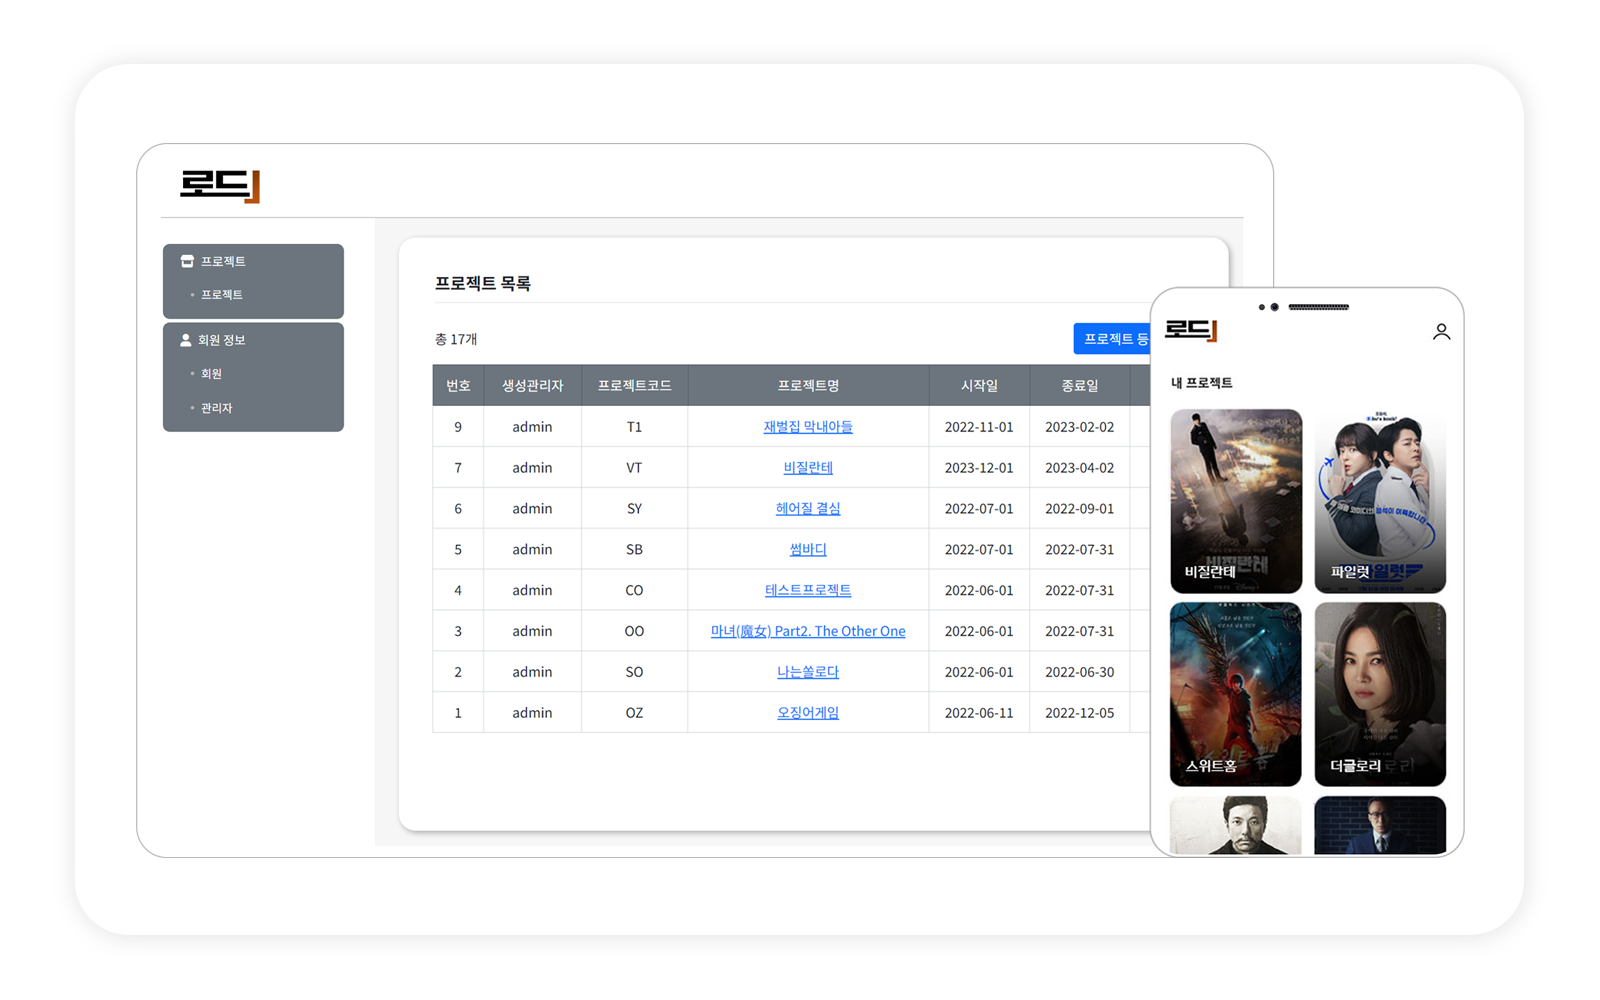Click start date 2023-12-01 cell
This screenshot has width=1600, height=1000.
coord(979,468)
